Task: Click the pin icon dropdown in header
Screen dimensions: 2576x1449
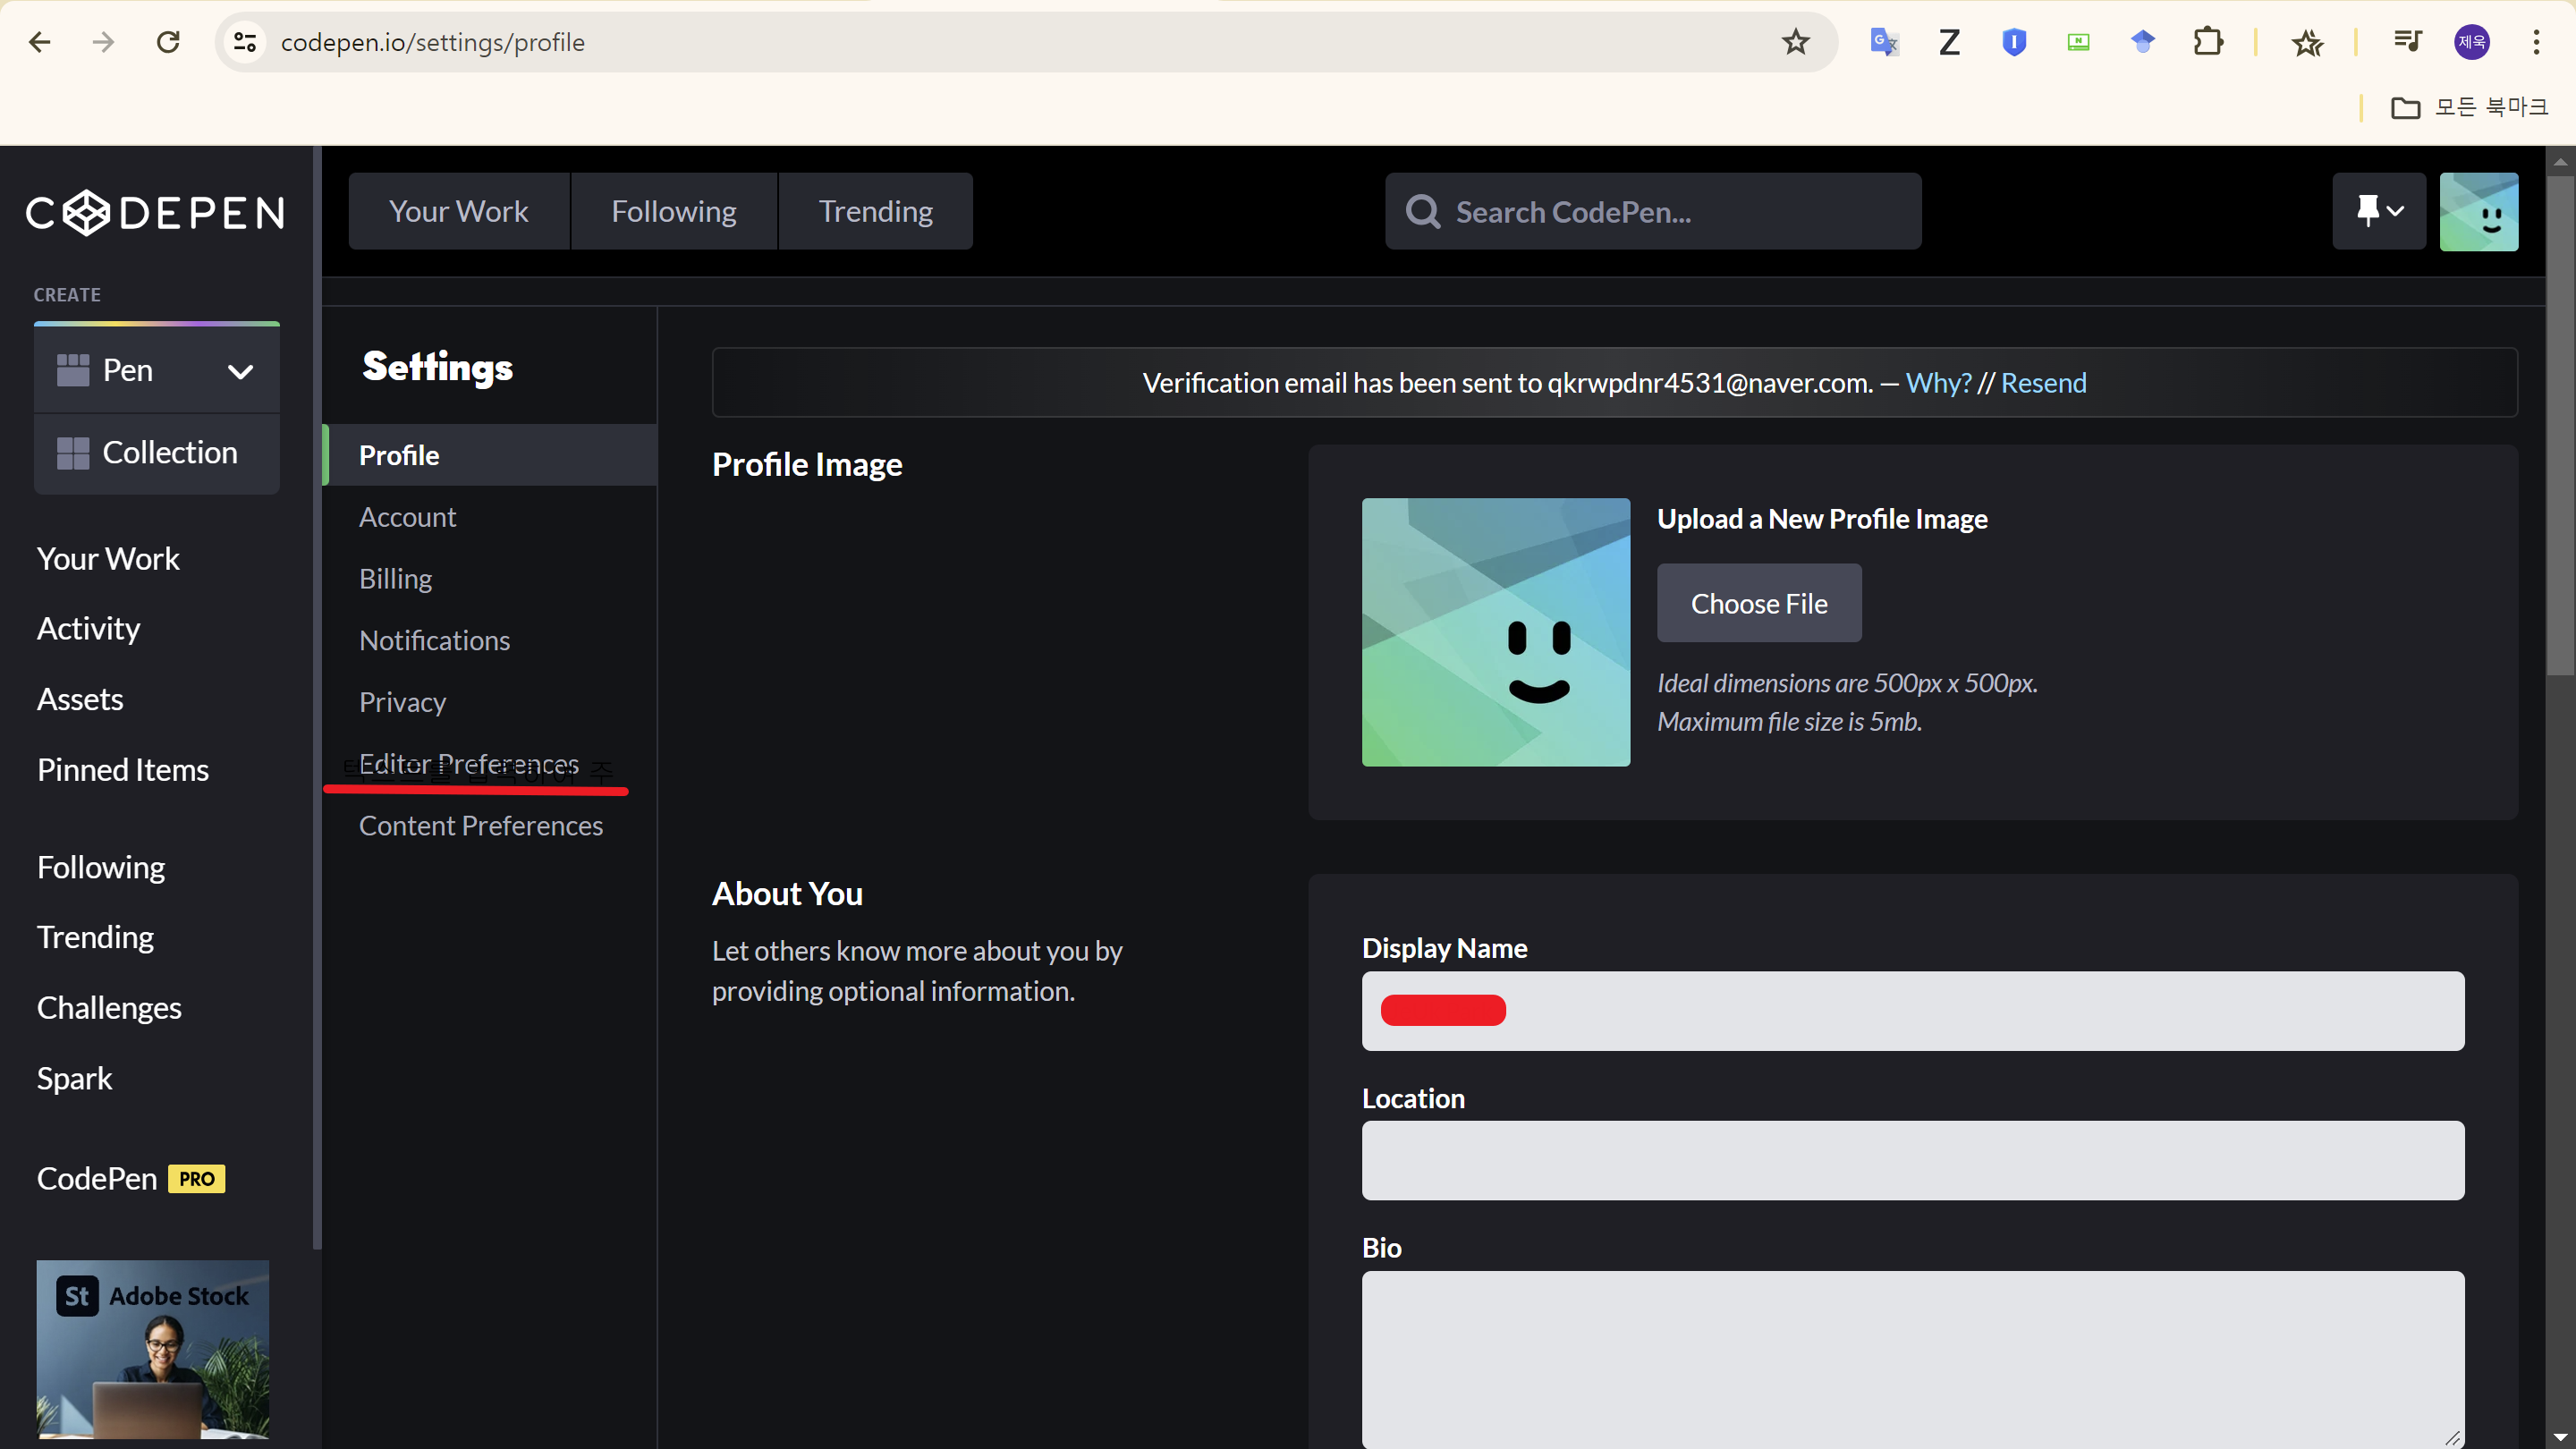Action: click(2378, 211)
